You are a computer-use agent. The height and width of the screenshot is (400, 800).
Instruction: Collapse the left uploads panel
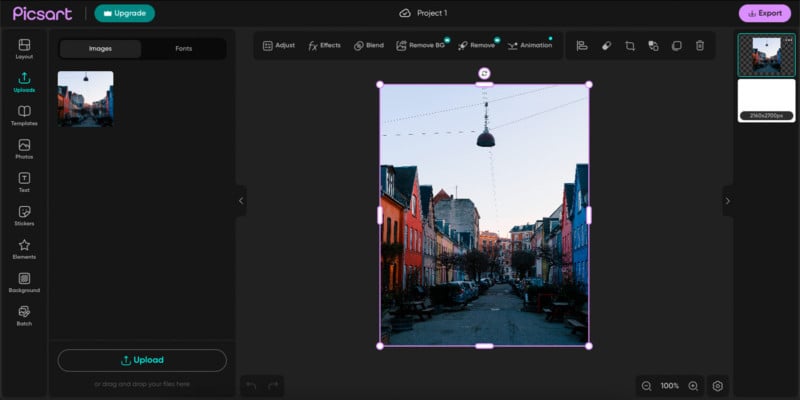click(241, 201)
